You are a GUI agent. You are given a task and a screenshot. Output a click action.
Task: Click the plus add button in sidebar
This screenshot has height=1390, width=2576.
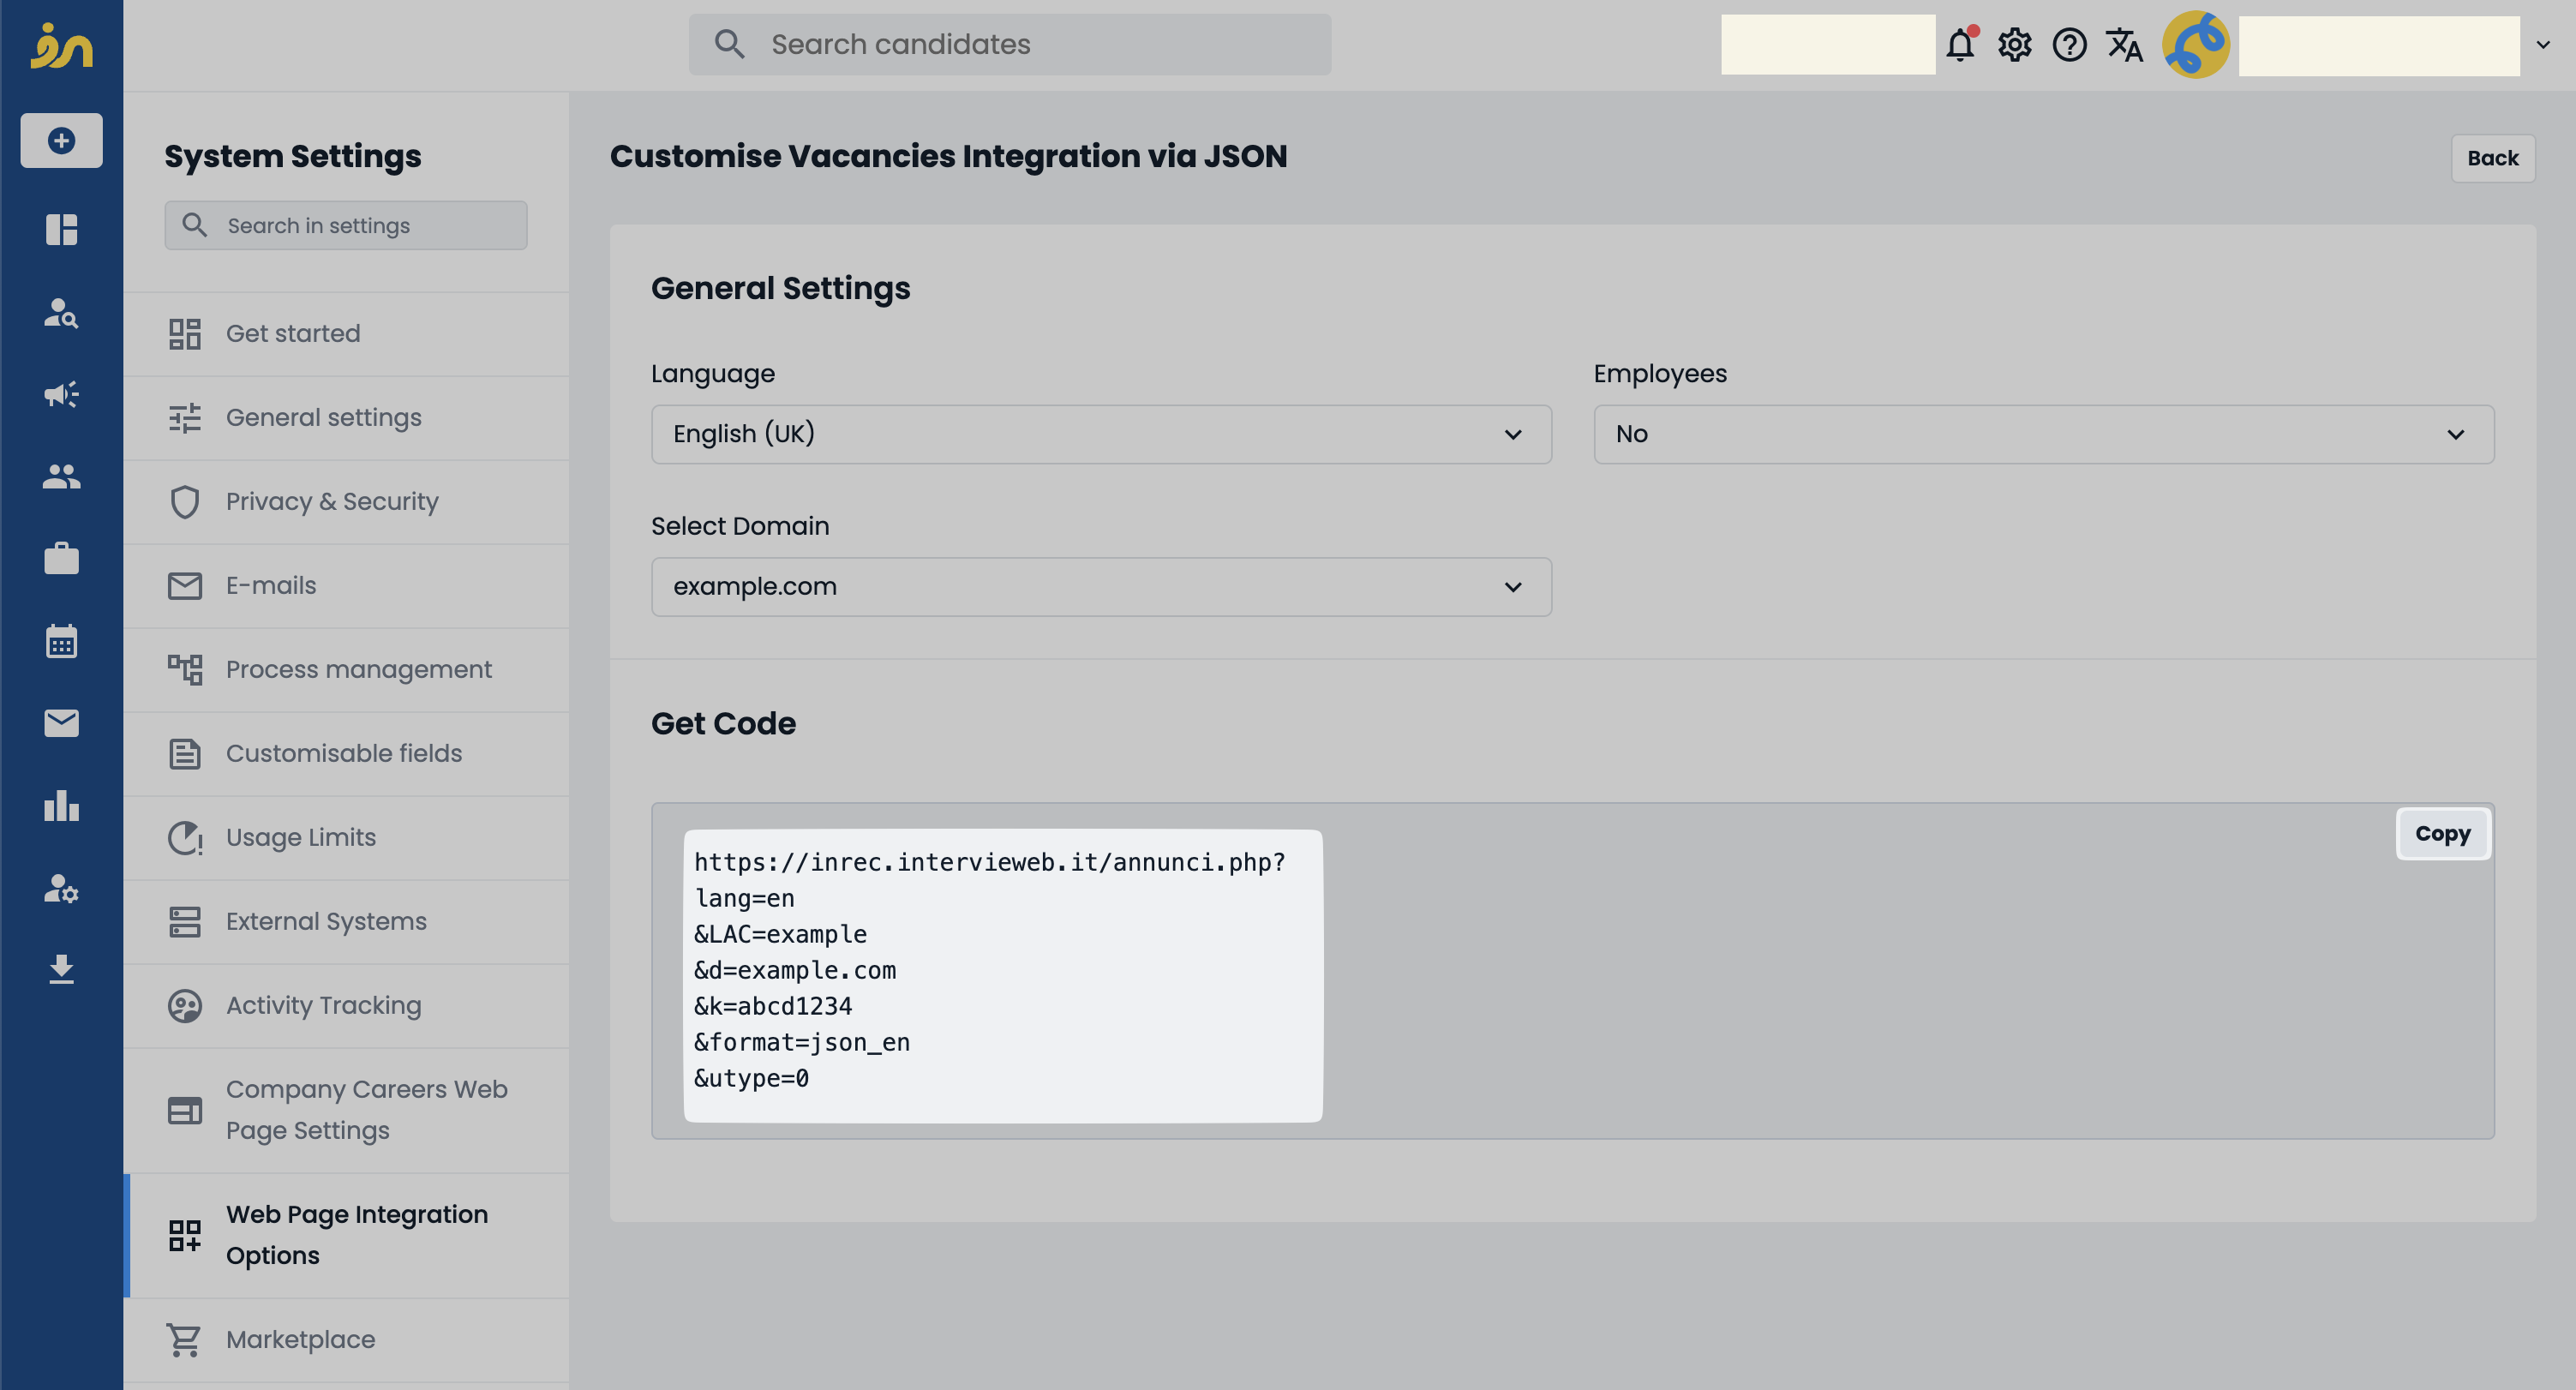[61, 140]
